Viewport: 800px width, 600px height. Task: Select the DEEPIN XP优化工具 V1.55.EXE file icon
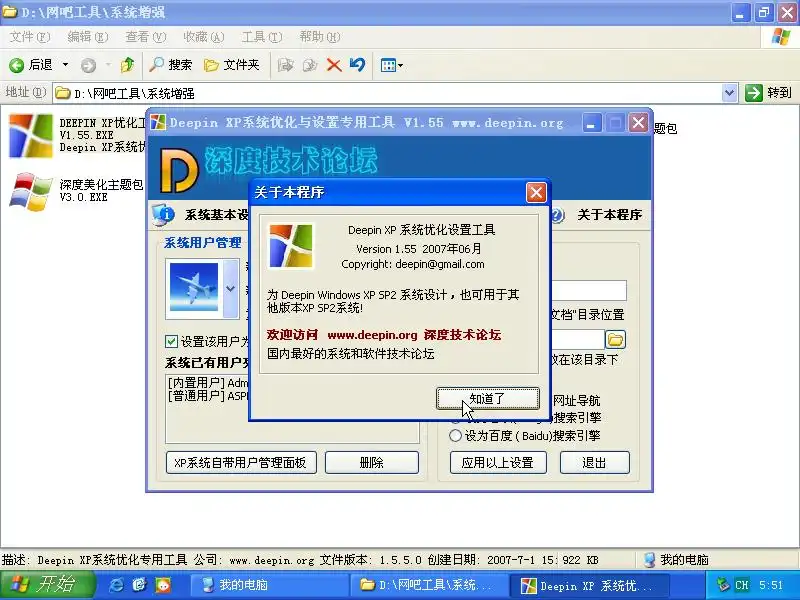point(31,136)
